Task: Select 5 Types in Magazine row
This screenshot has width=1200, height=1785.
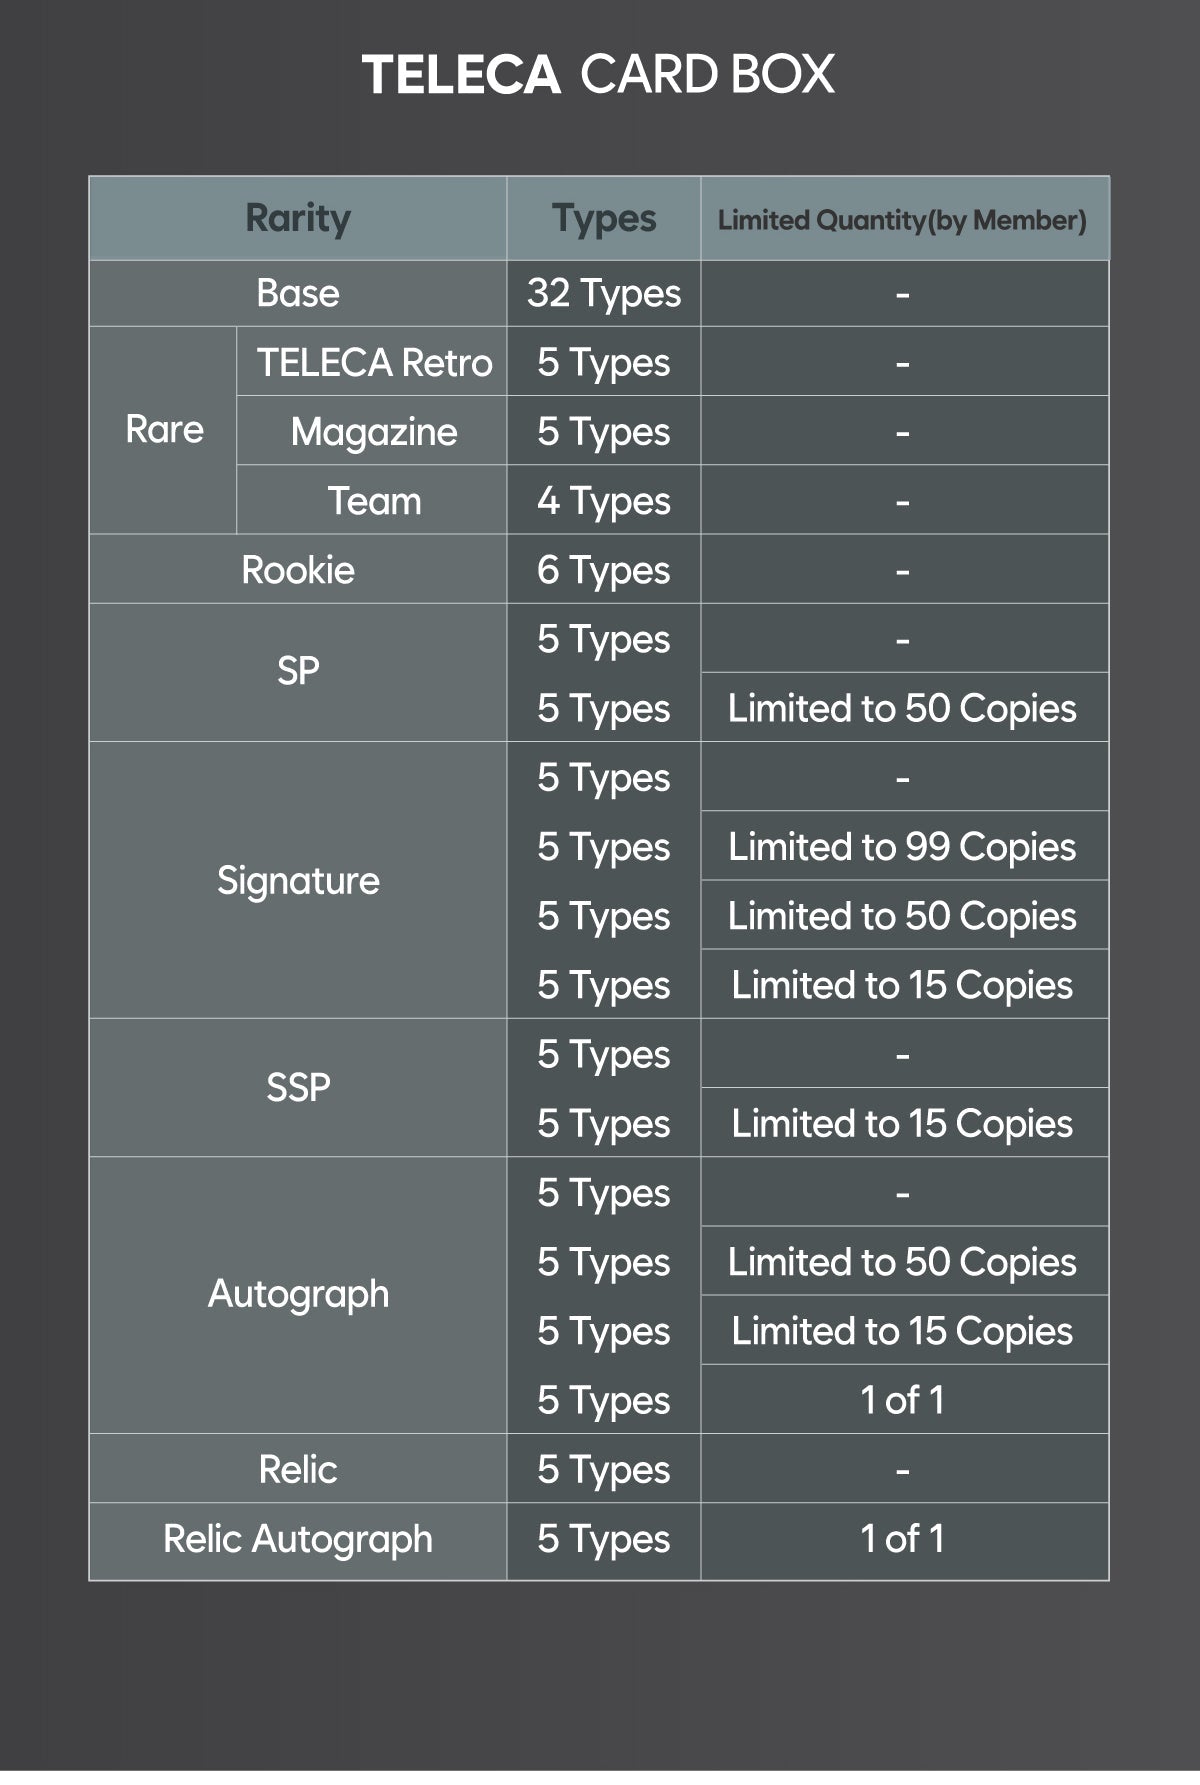Action: 604,431
